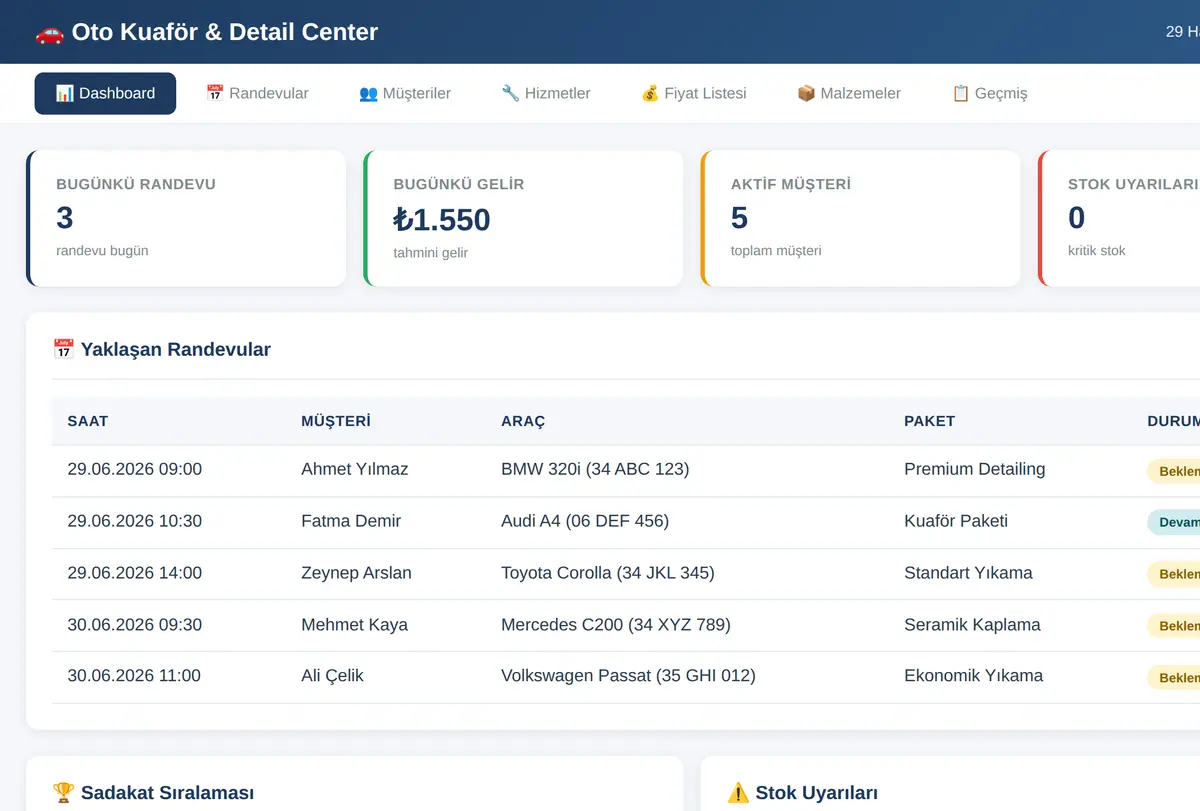Open the Bugünkü Gelir ₺1.550 card
This screenshot has width=1200, height=811.
click(523, 218)
